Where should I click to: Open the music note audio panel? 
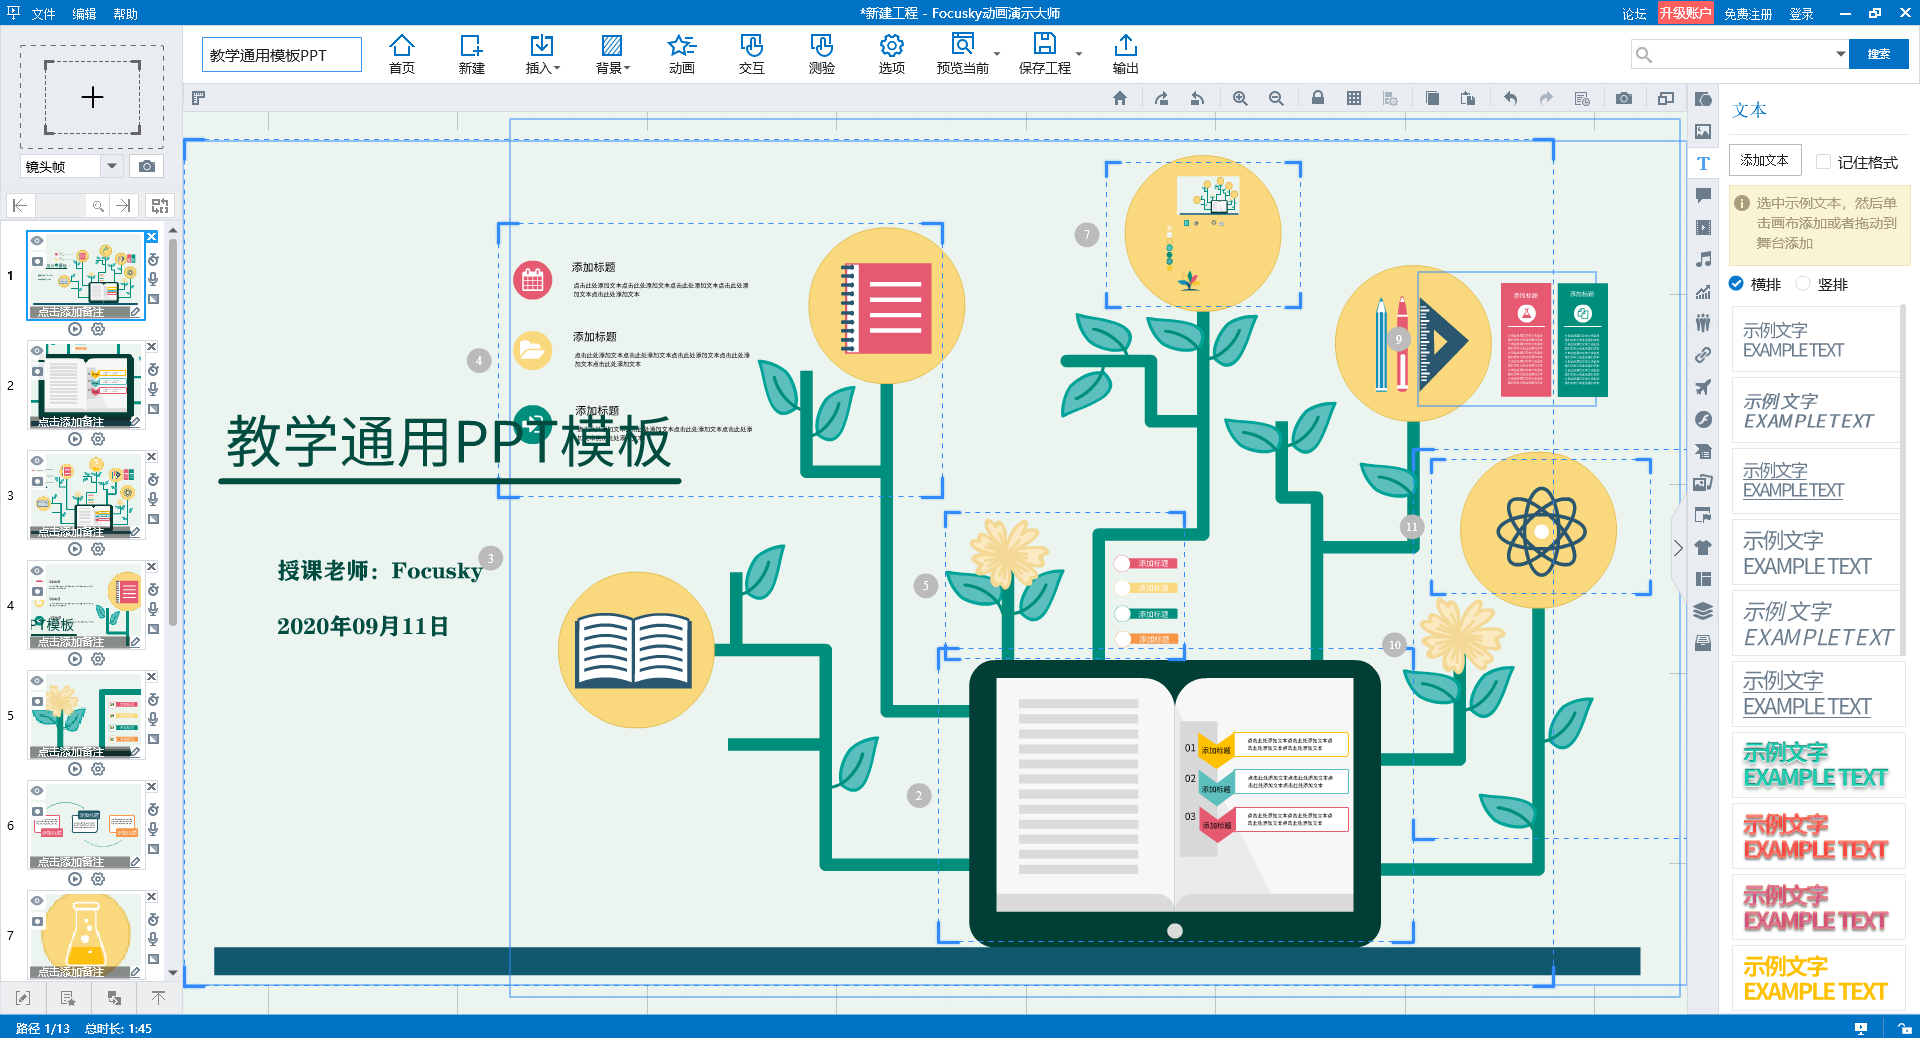pyautogui.click(x=1703, y=259)
